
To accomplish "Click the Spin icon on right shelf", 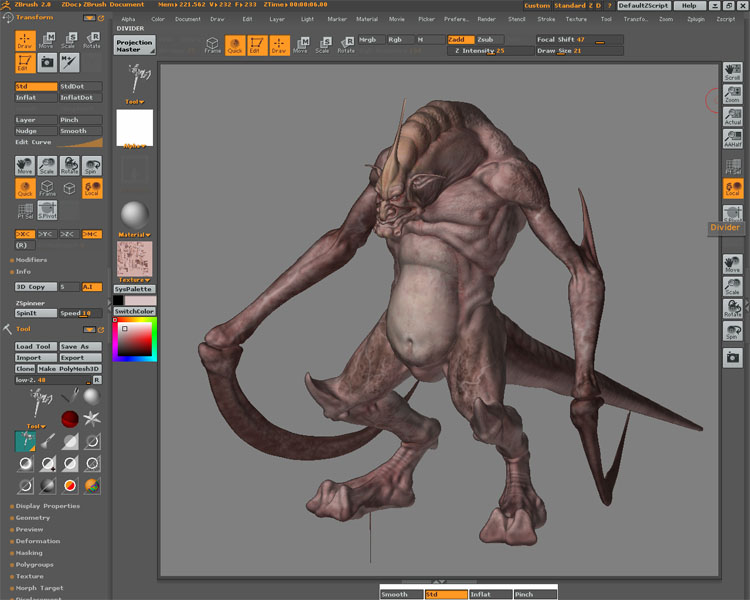I will pos(732,331).
